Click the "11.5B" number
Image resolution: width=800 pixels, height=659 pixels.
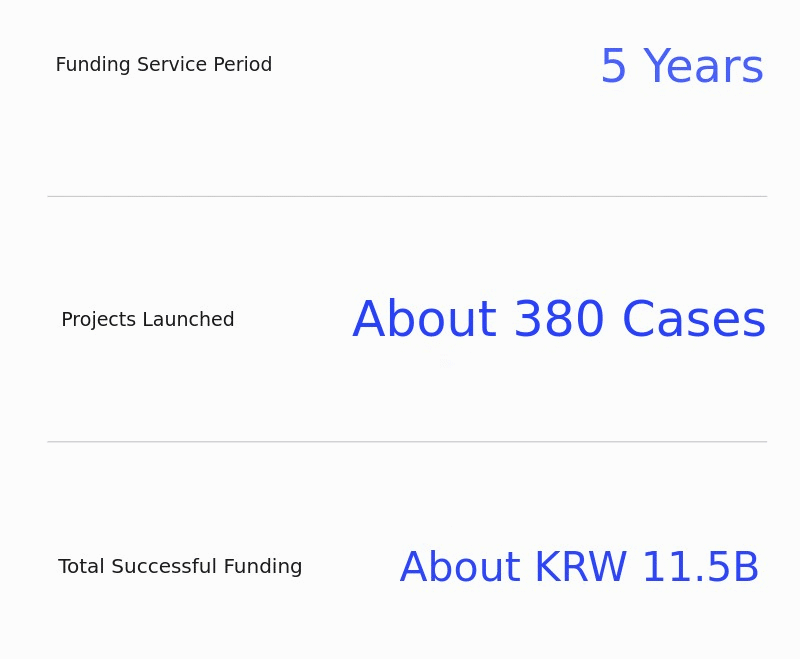pyautogui.click(x=700, y=569)
